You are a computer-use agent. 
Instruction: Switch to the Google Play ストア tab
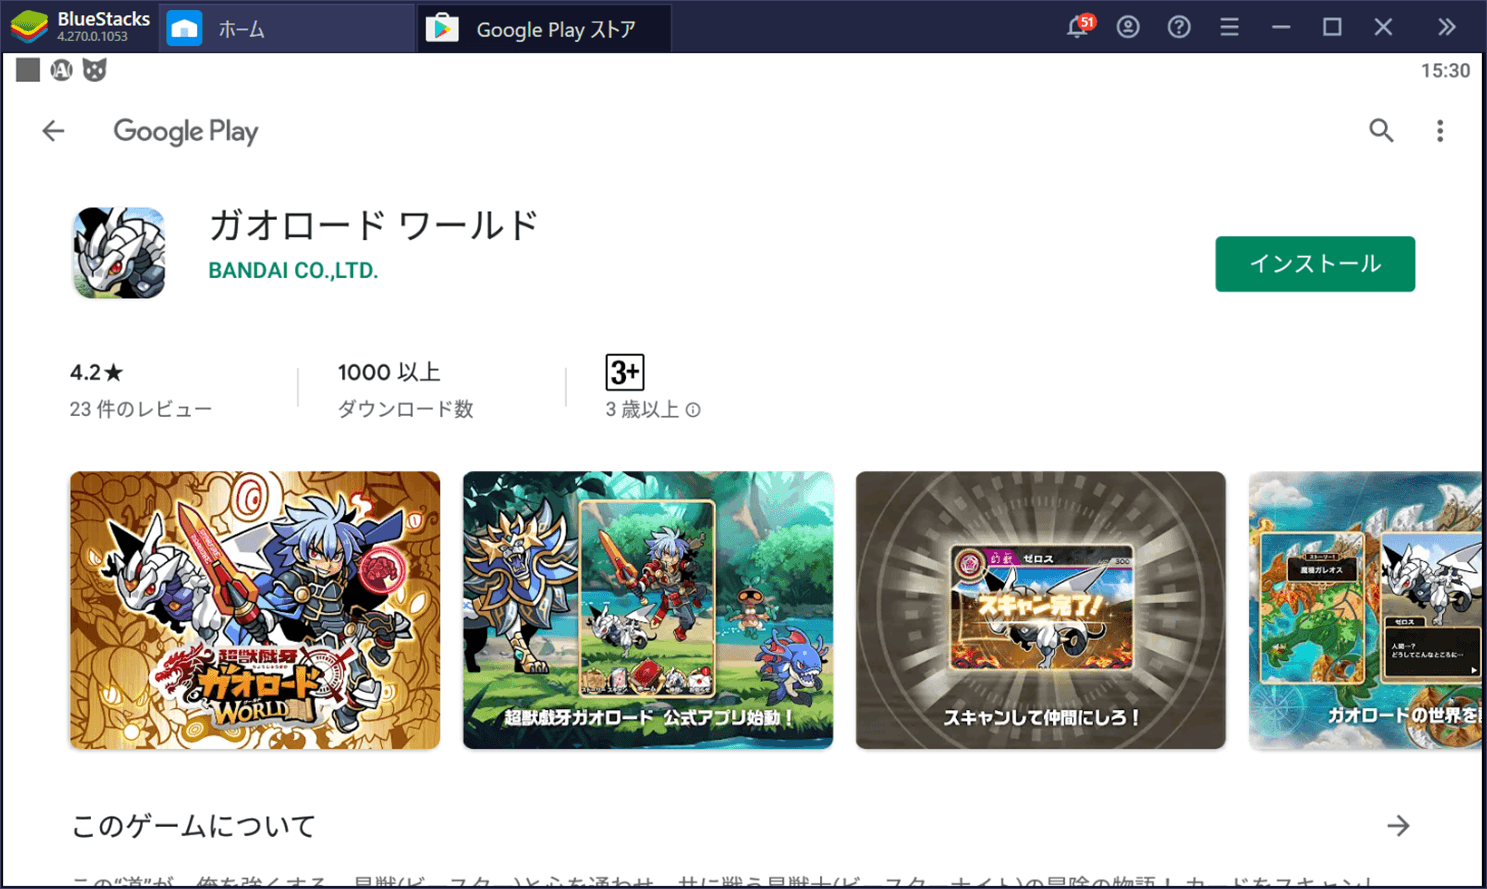tap(545, 28)
